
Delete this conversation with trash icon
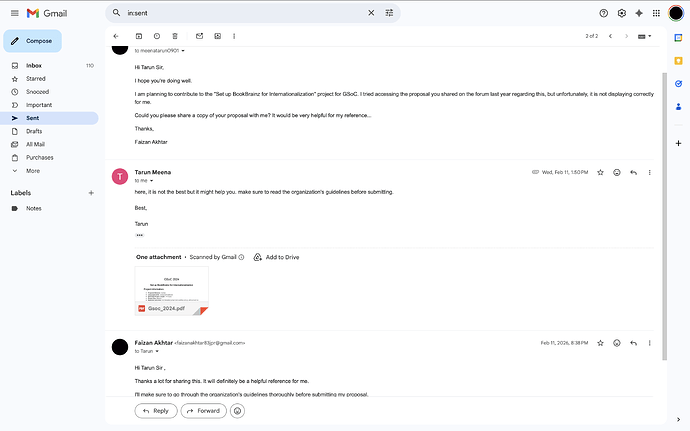coord(175,36)
